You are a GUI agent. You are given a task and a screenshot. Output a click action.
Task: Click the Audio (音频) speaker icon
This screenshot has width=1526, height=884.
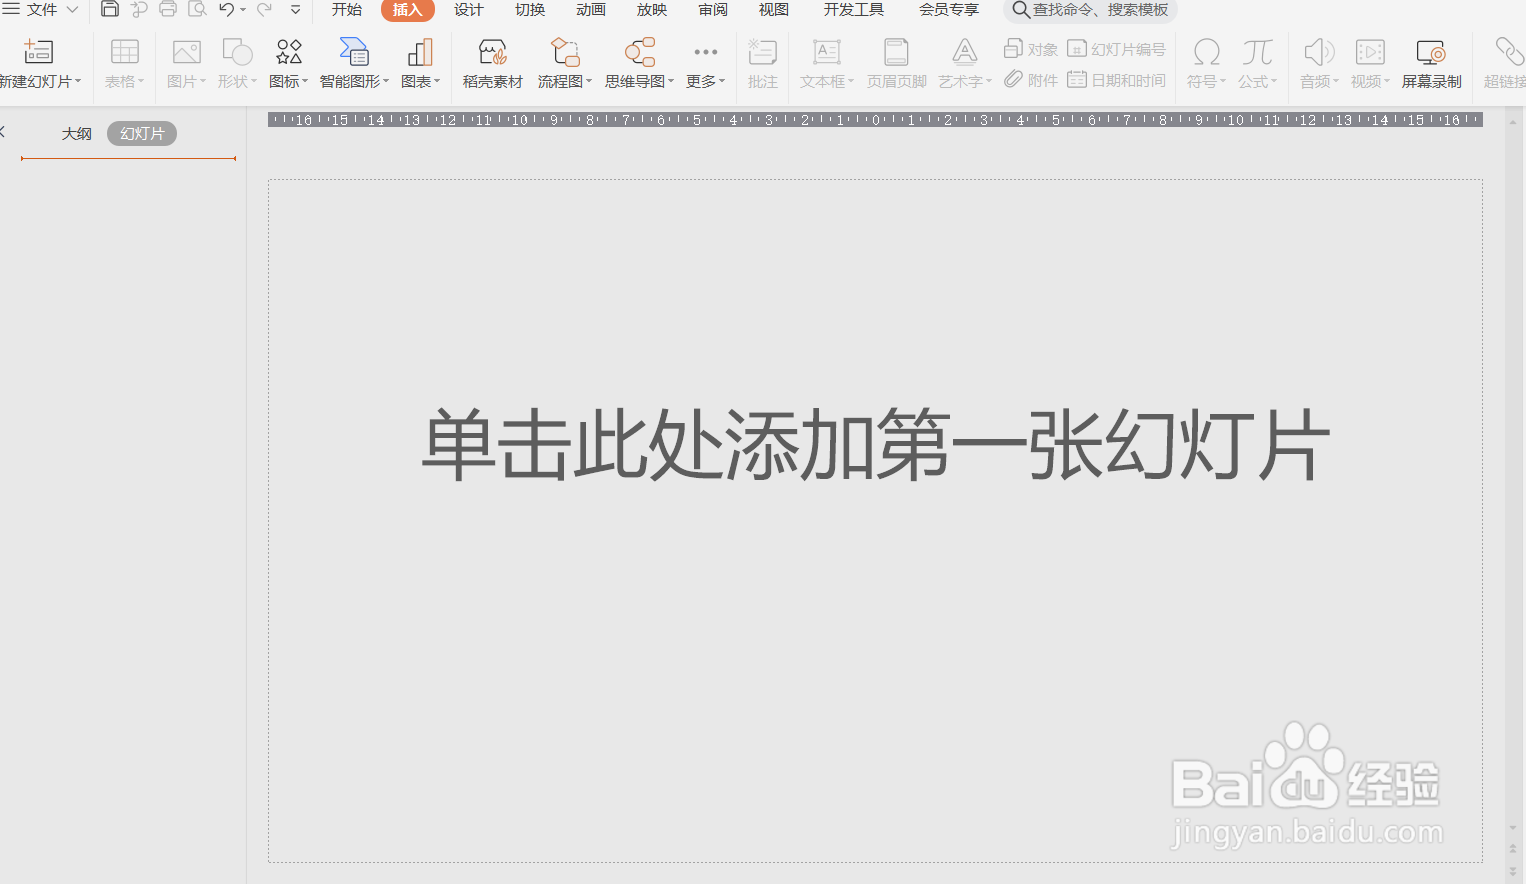1319,52
